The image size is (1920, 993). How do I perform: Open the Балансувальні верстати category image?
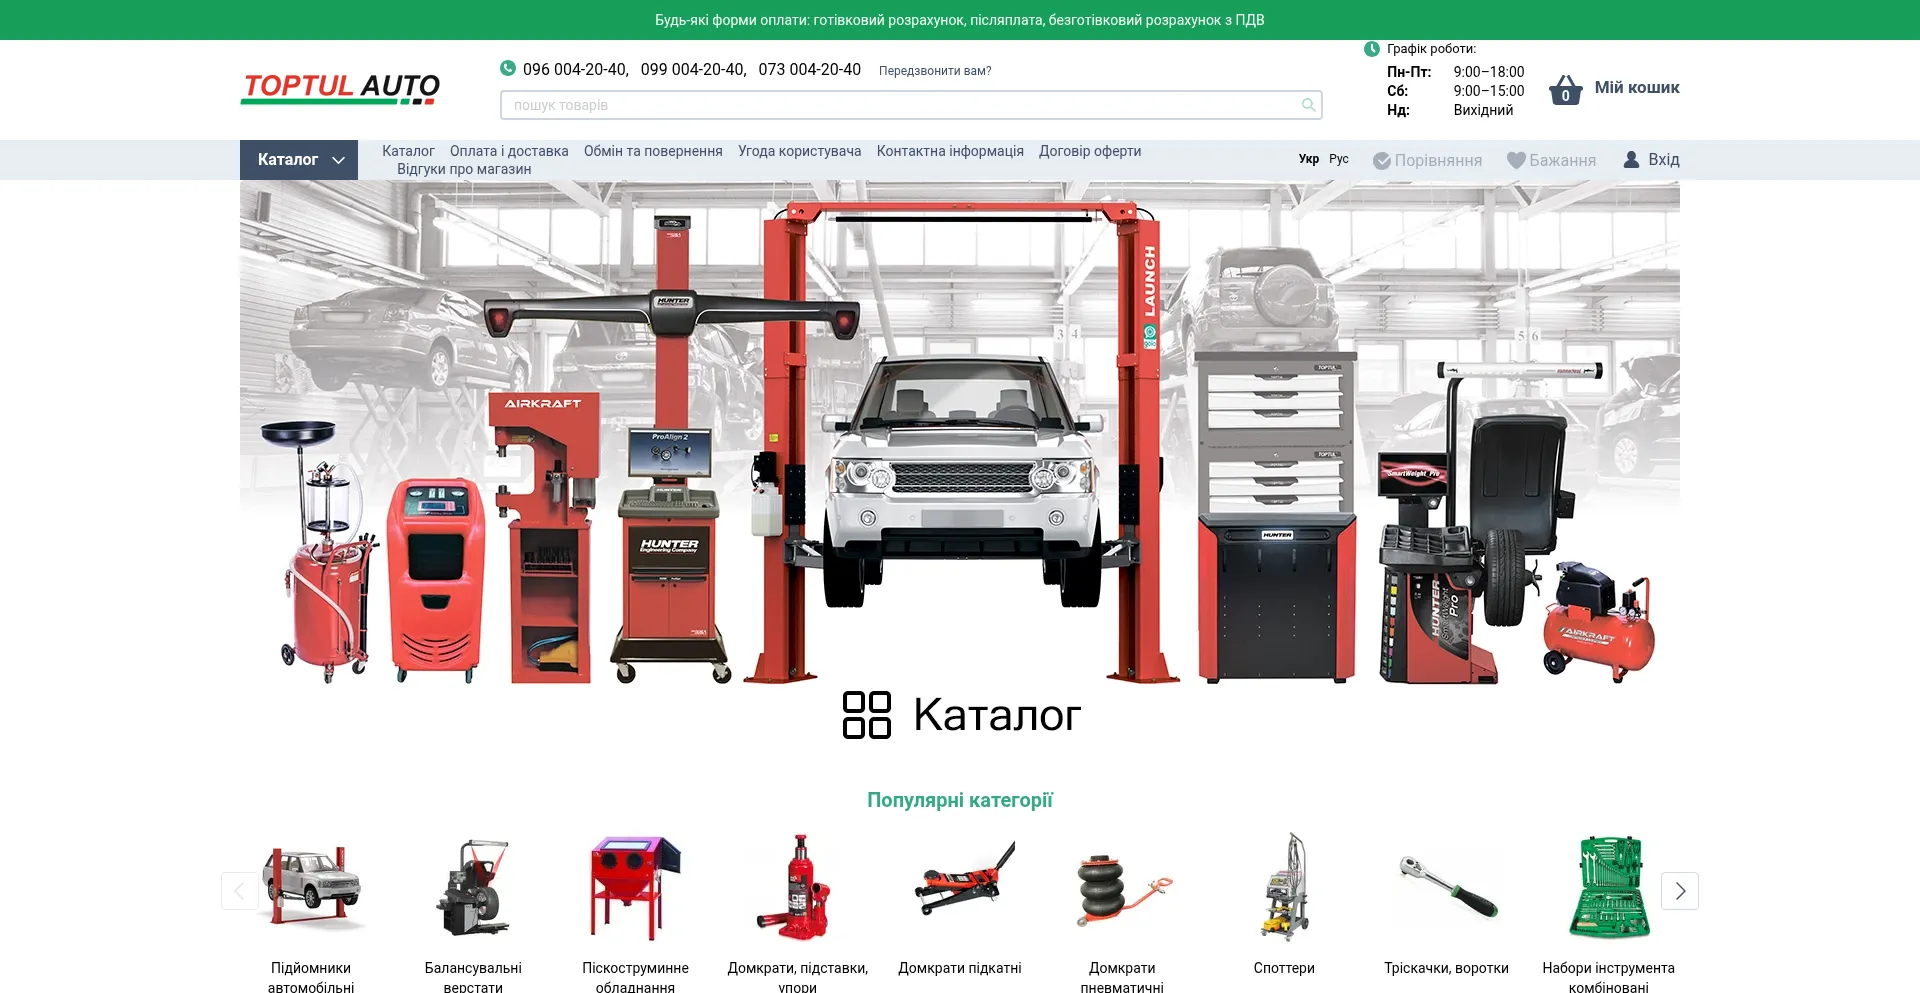[x=473, y=888]
